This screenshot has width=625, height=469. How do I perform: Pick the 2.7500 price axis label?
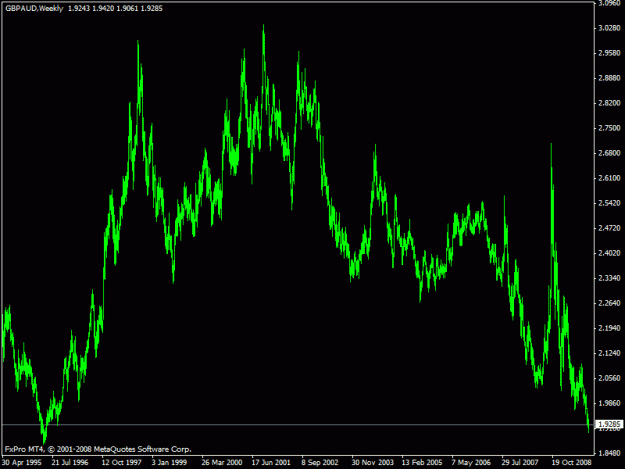609,128
